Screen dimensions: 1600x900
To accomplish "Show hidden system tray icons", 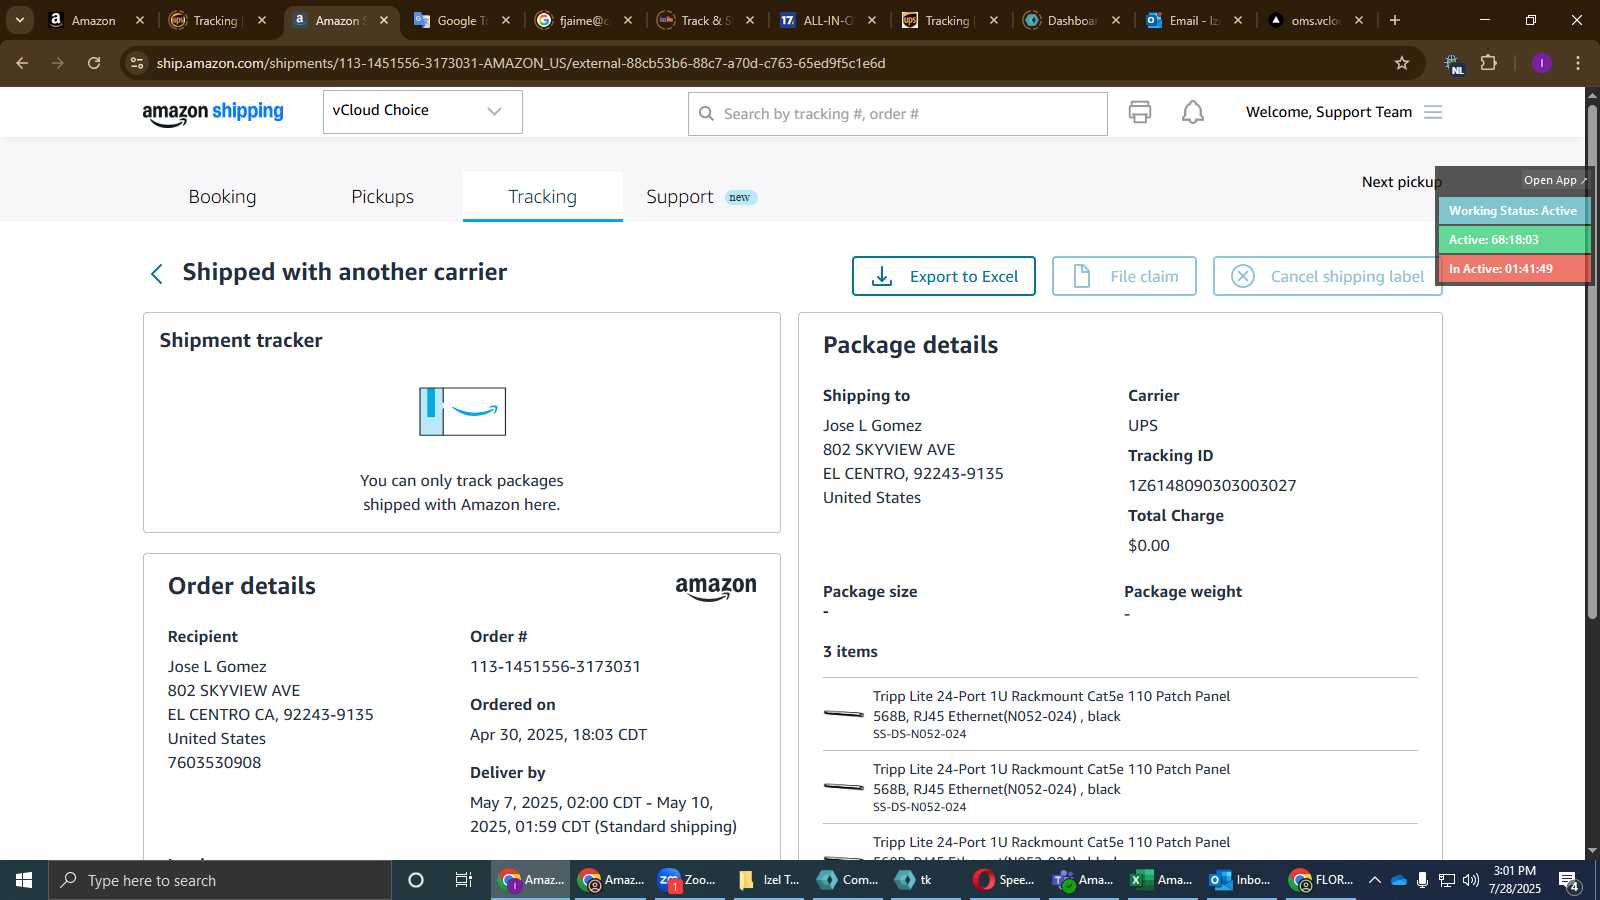I will pos(1374,880).
